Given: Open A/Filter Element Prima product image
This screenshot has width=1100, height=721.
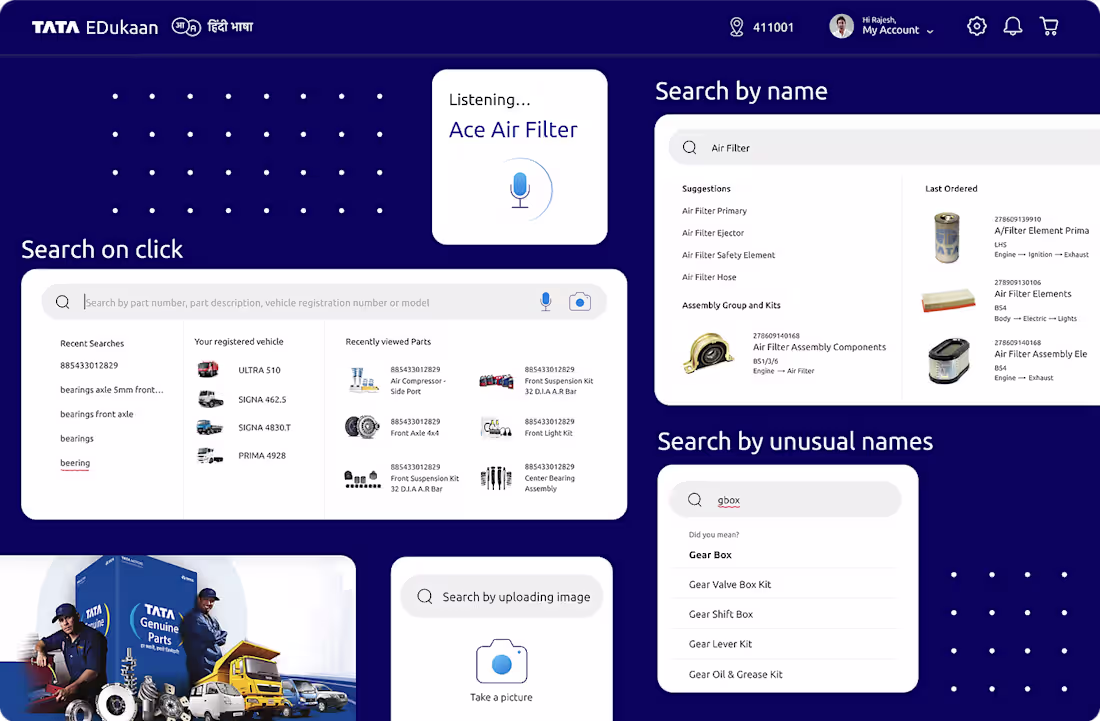Looking at the screenshot, I should pos(946,238).
